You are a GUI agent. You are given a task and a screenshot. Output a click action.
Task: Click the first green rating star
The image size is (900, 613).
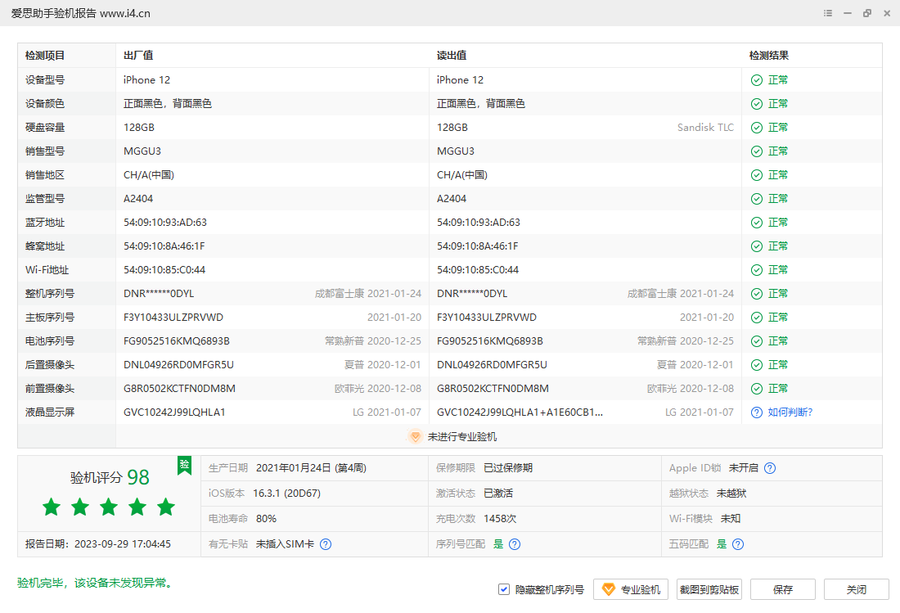click(52, 507)
